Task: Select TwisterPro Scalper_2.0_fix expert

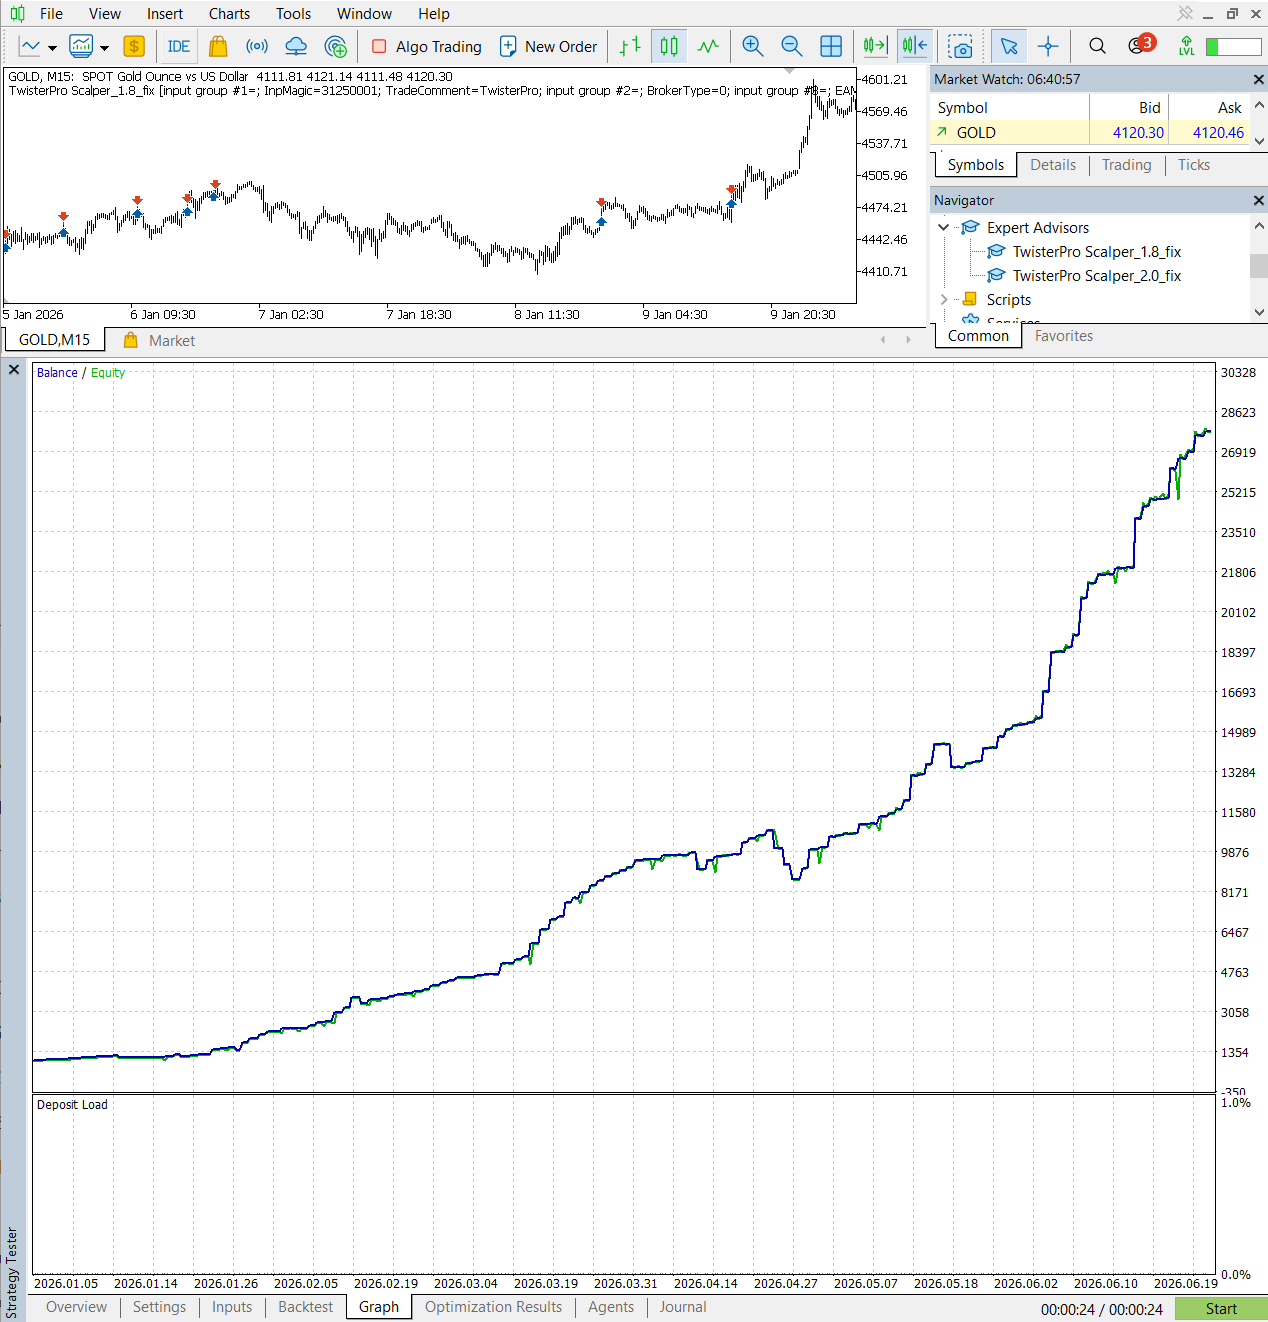Action: coord(1097,276)
